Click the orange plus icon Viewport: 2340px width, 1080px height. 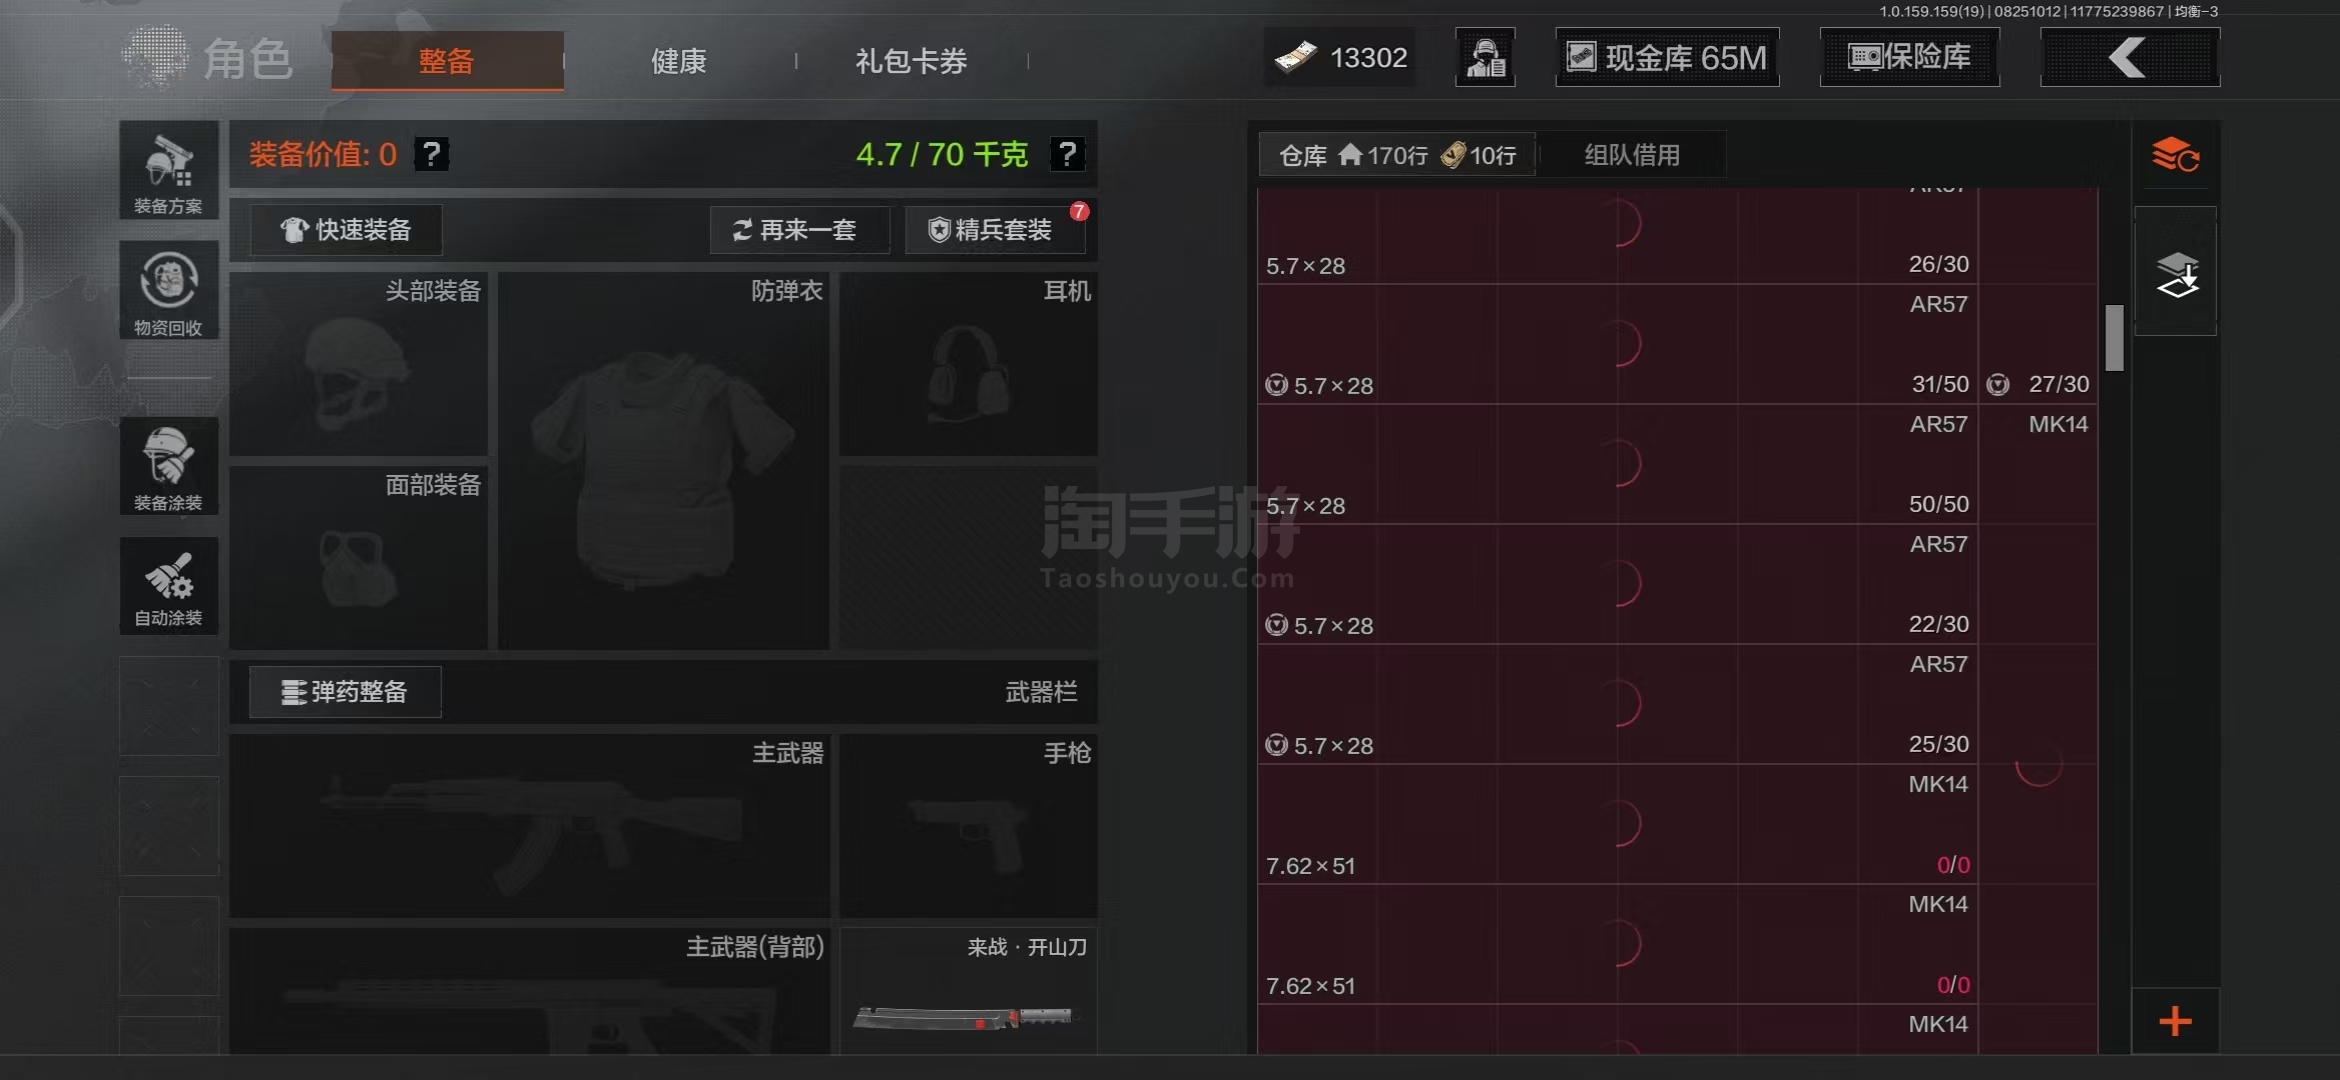click(x=2176, y=1021)
